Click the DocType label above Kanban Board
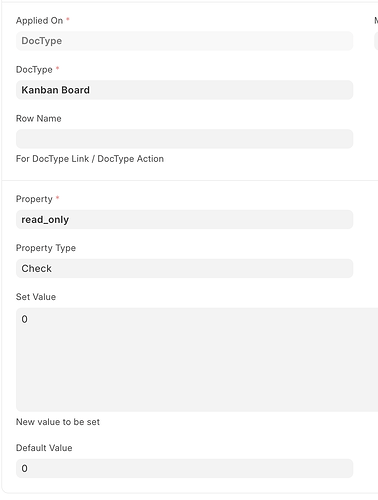The image size is (378, 500). (x=34, y=70)
